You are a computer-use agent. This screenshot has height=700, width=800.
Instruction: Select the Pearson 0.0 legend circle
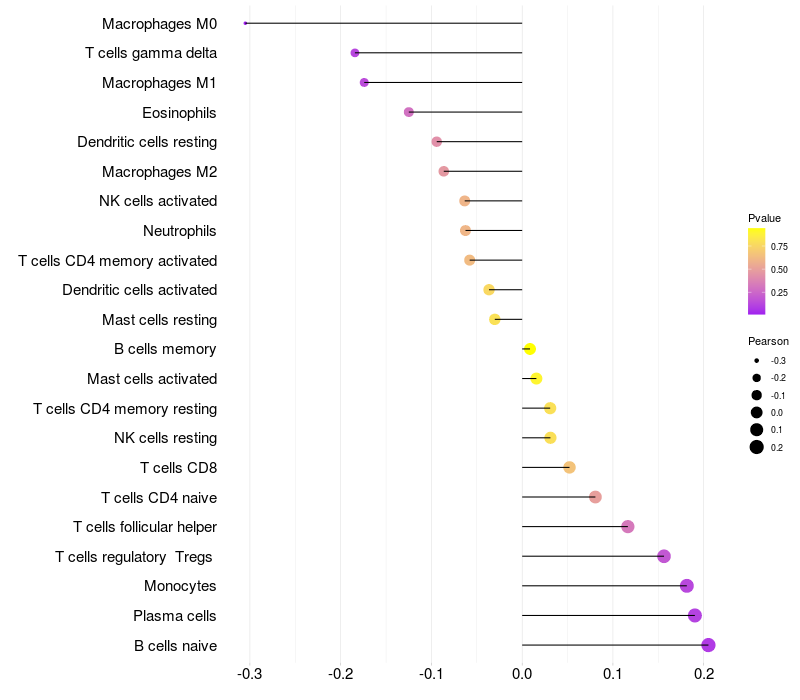coord(757,412)
